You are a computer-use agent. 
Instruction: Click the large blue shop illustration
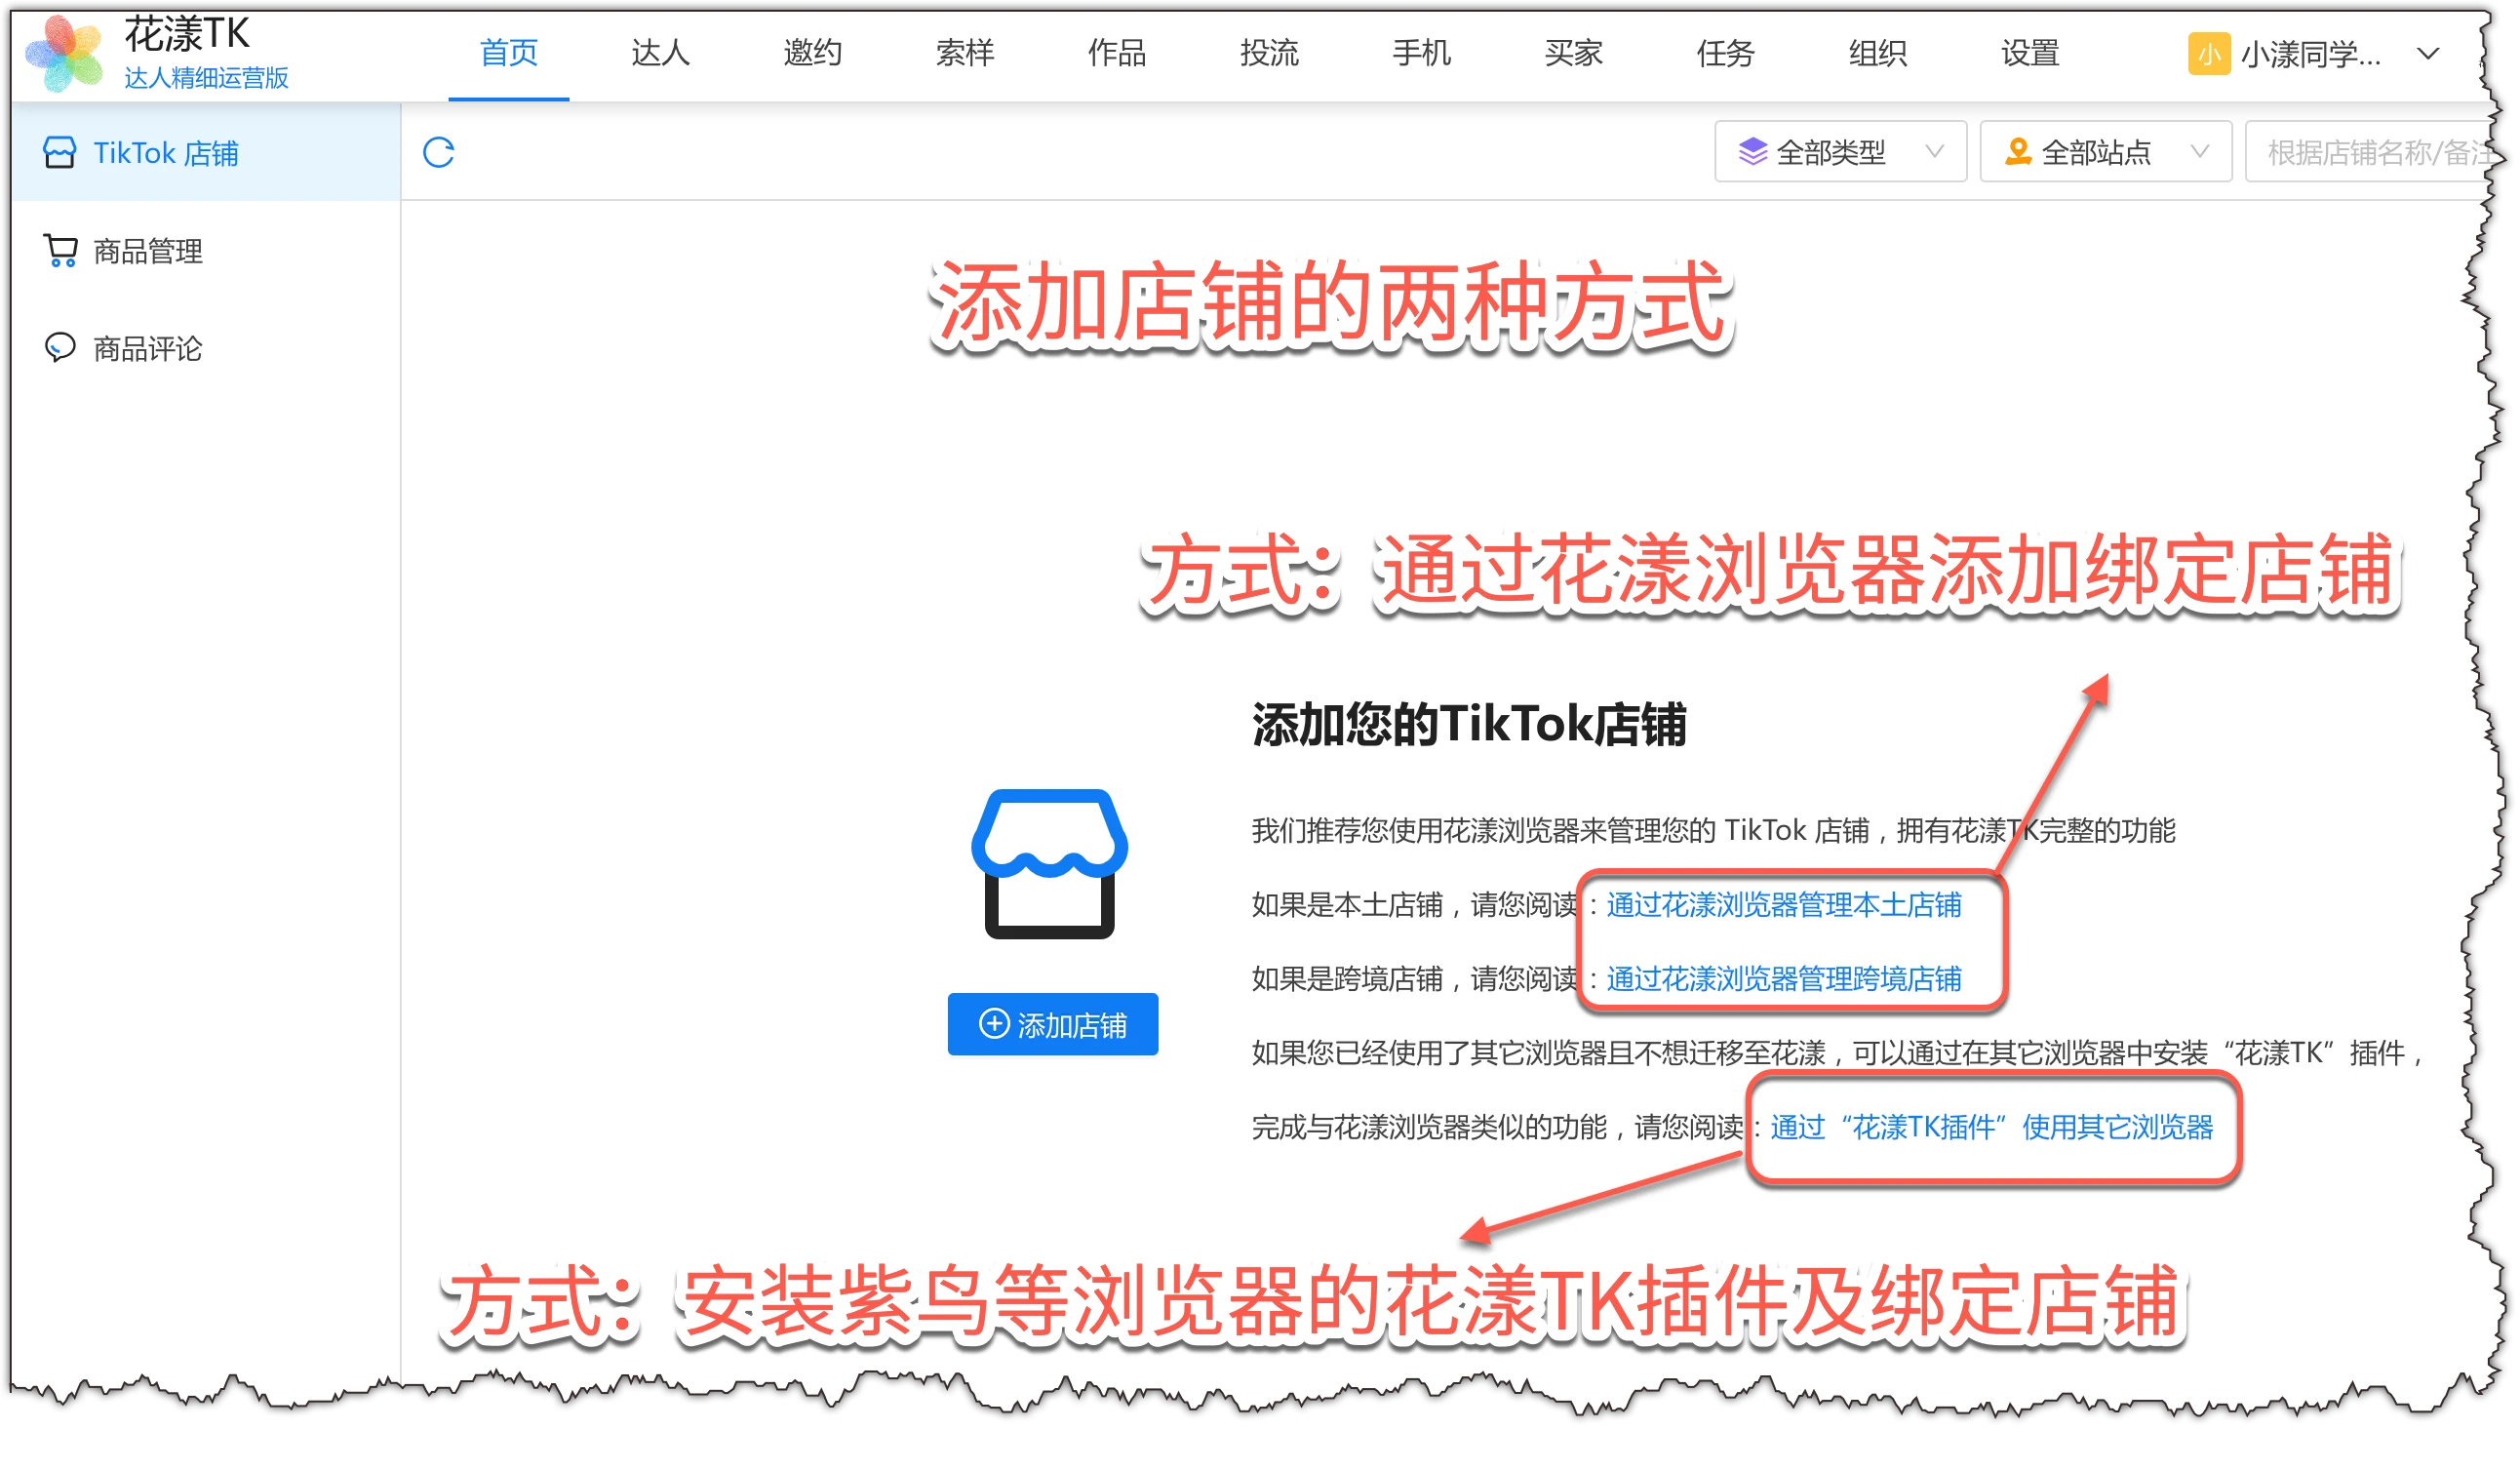(1050, 864)
